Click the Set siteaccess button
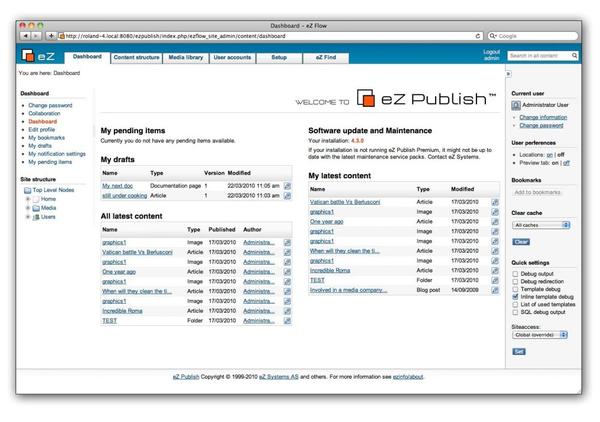 [518, 352]
